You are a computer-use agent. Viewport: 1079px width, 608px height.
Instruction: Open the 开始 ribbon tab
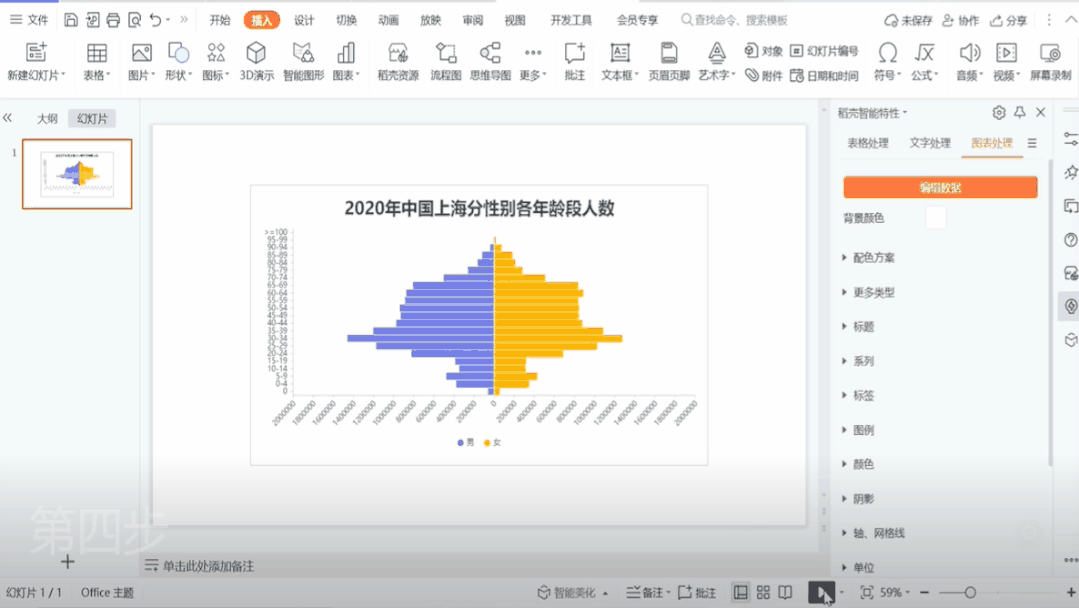pos(220,21)
